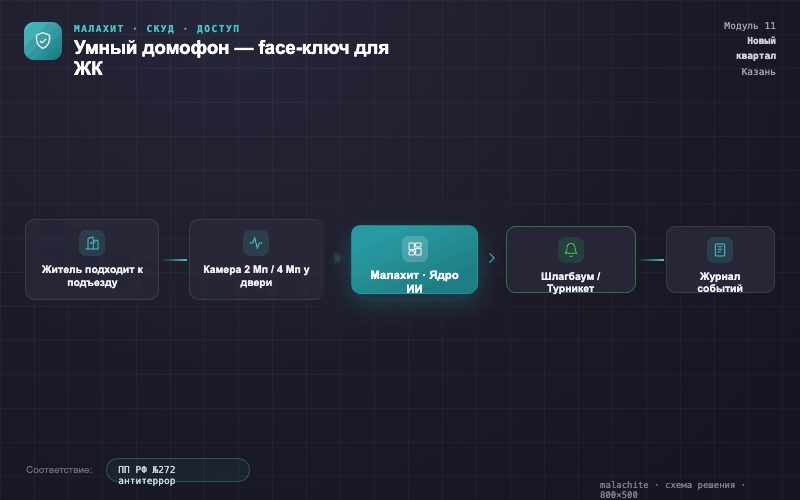Select the Камера 2 Мп / 4 Мп card
Image resolution: width=800 pixels, height=500 pixels.
tap(256, 259)
